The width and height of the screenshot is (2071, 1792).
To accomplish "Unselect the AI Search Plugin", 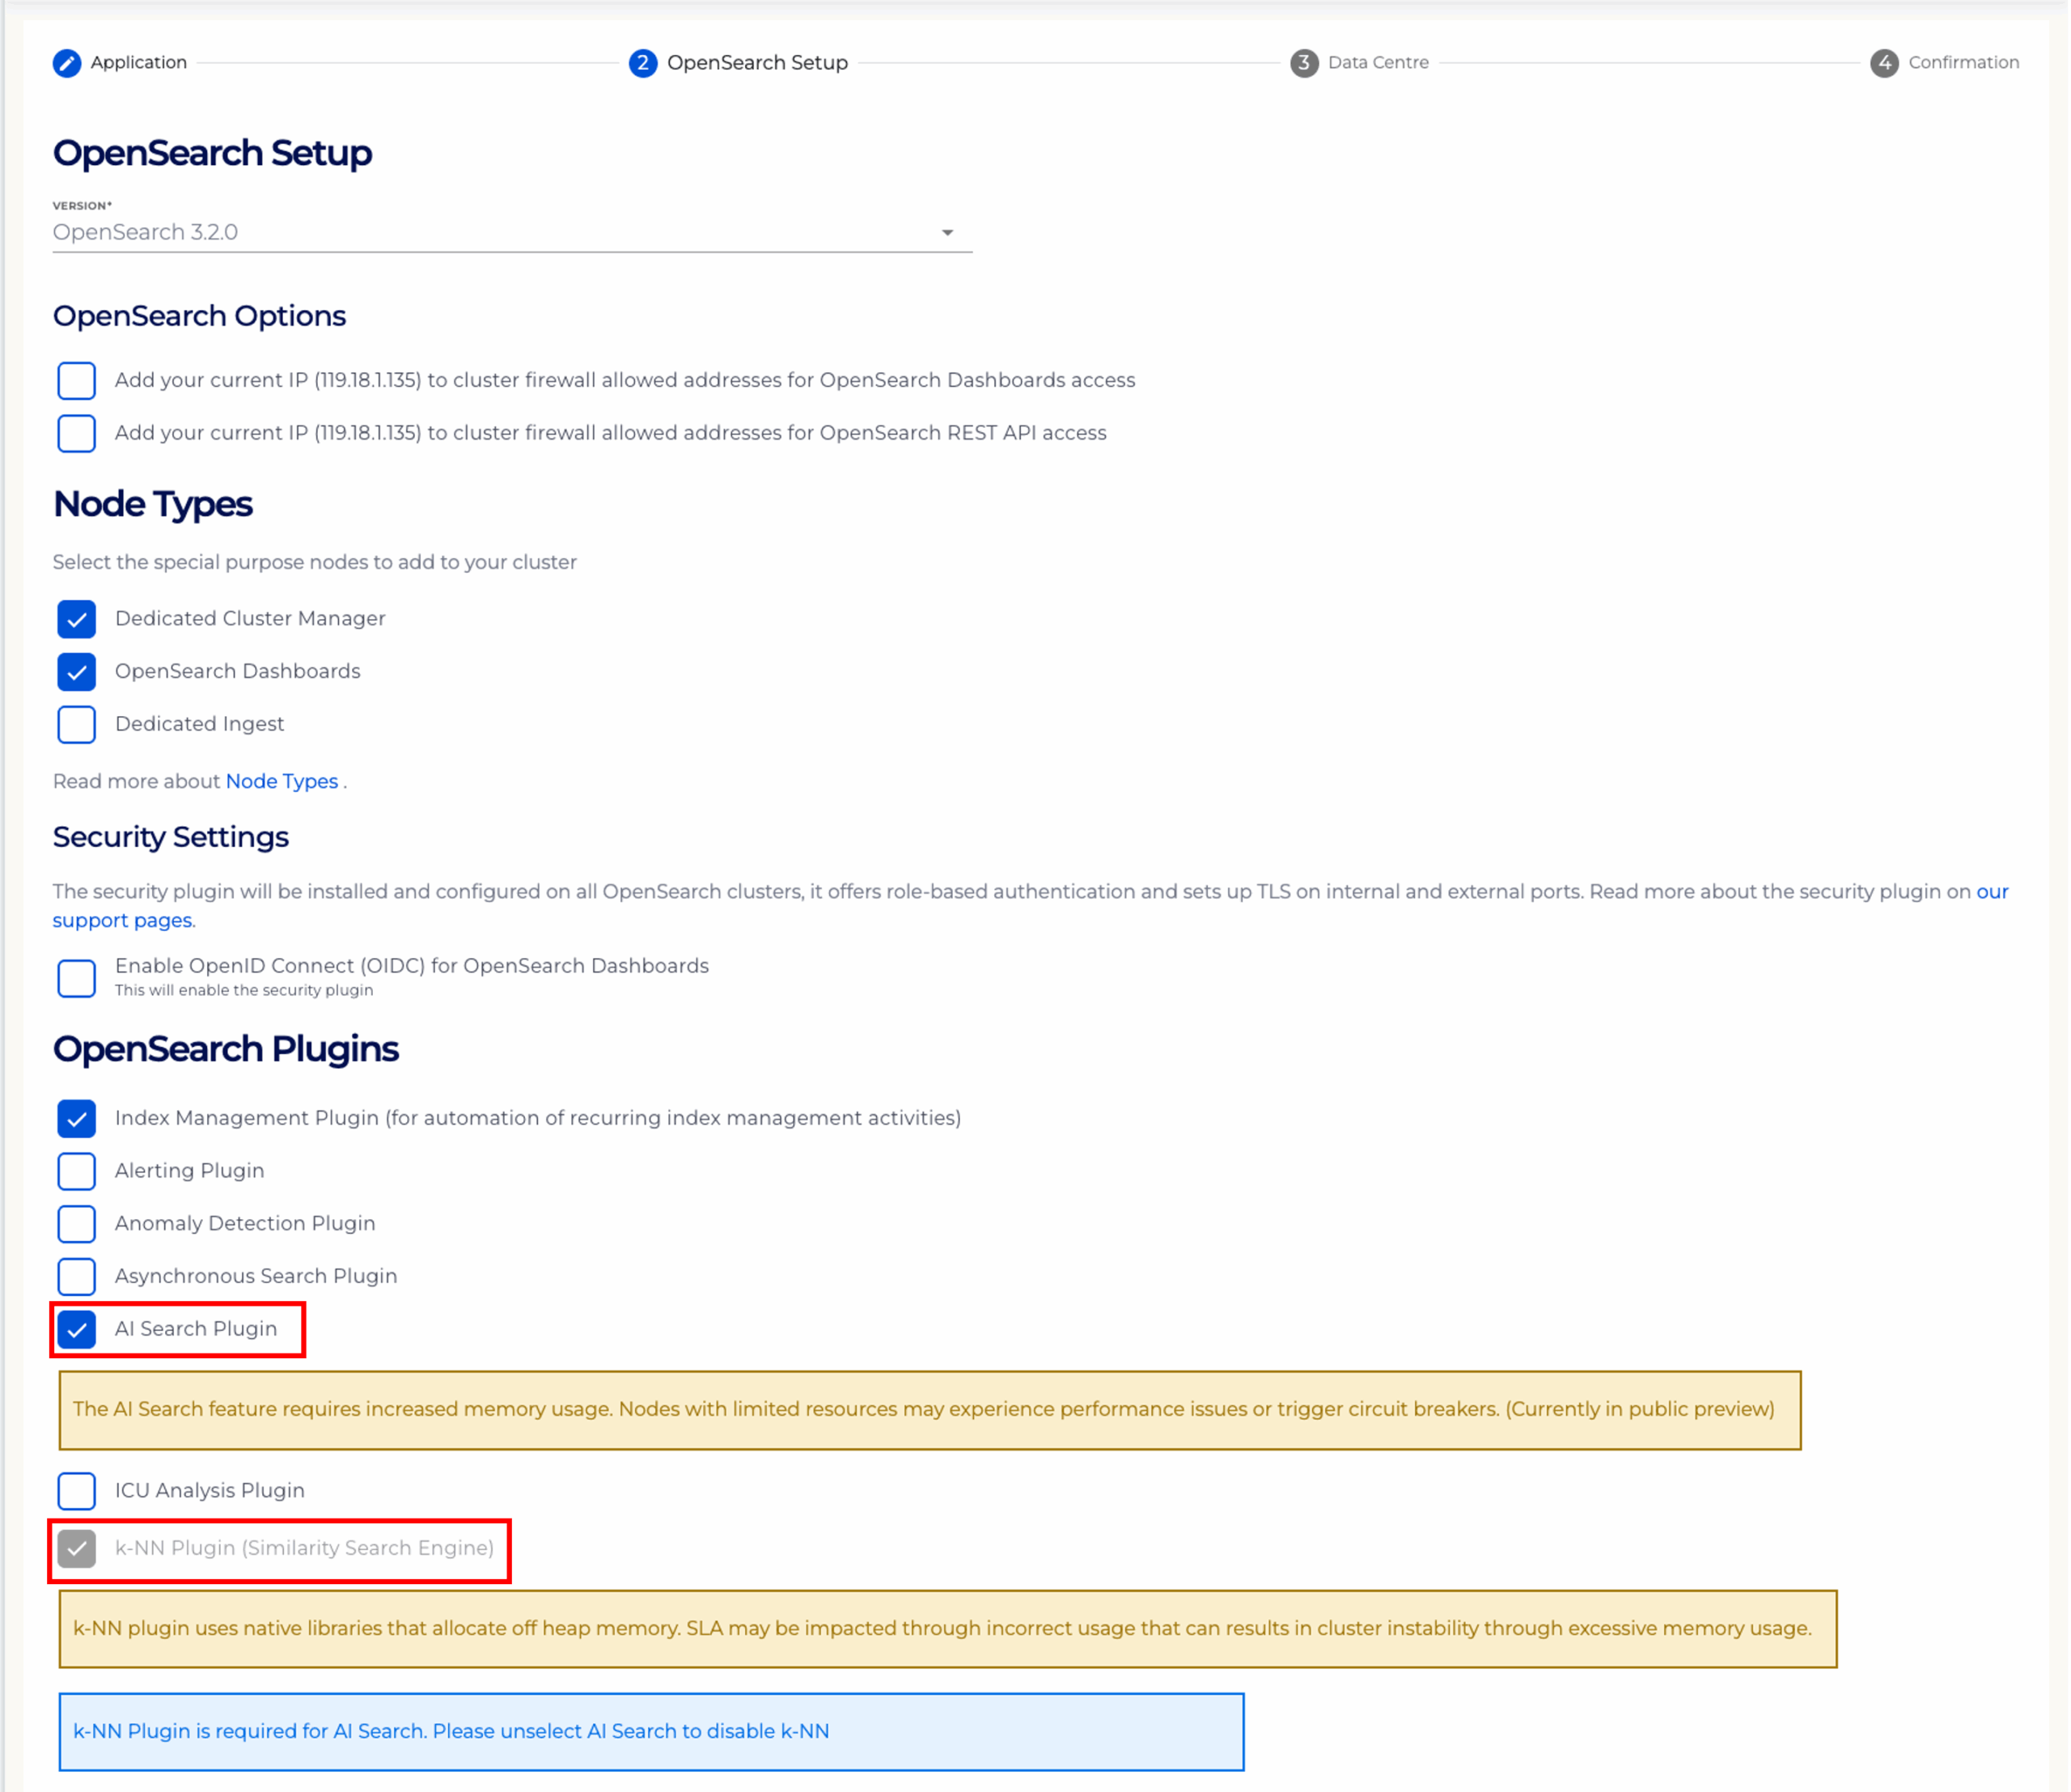I will (76, 1329).
